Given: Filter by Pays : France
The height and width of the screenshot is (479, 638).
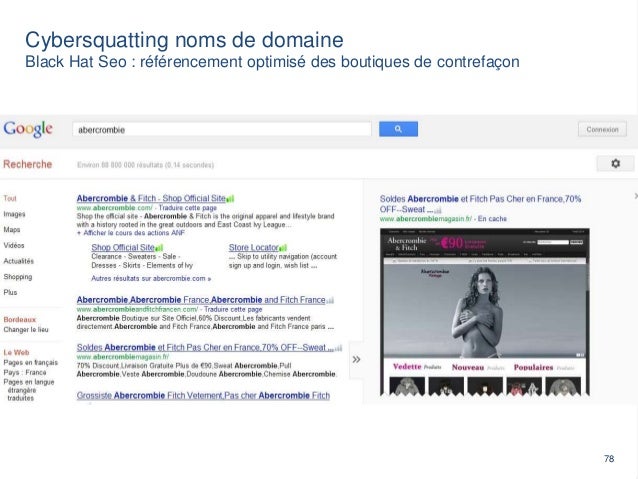Looking at the screenshot, I should 25,372.
